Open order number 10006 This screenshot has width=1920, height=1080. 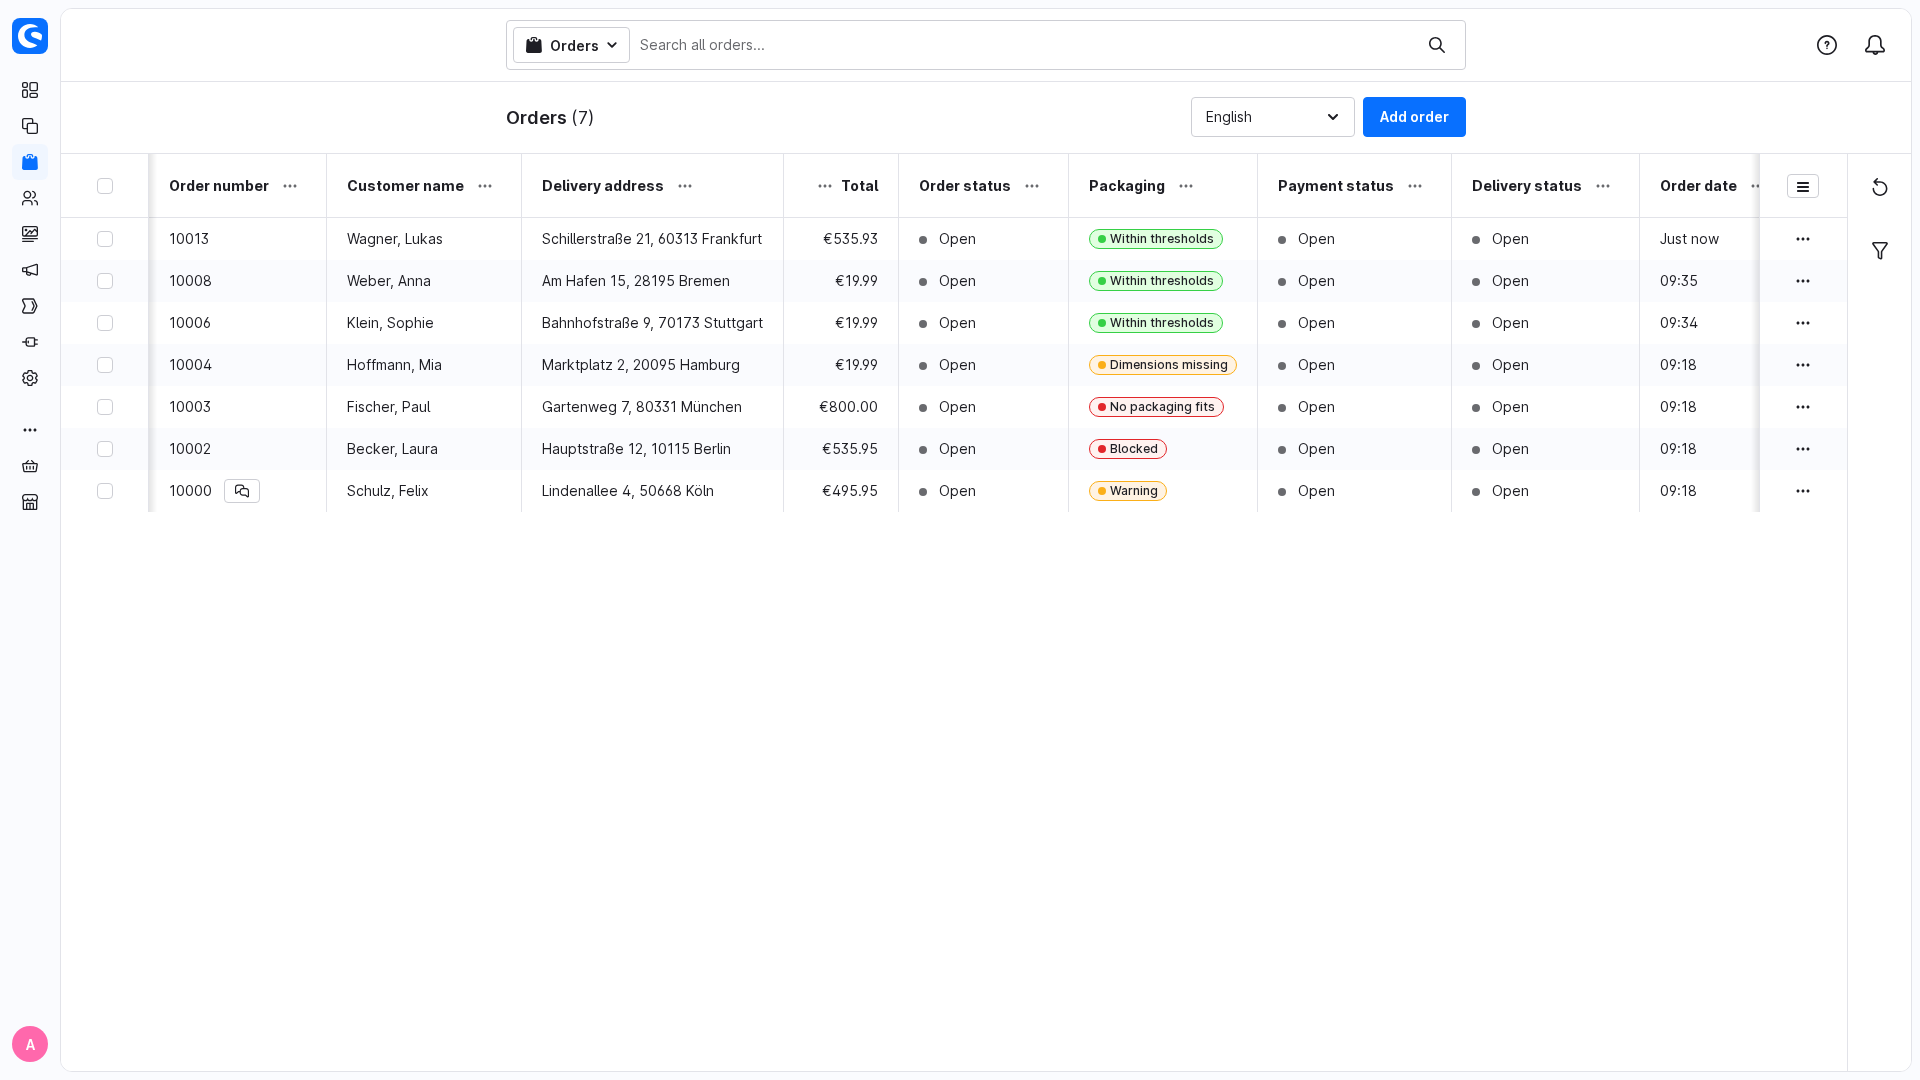tap(190, 323)
